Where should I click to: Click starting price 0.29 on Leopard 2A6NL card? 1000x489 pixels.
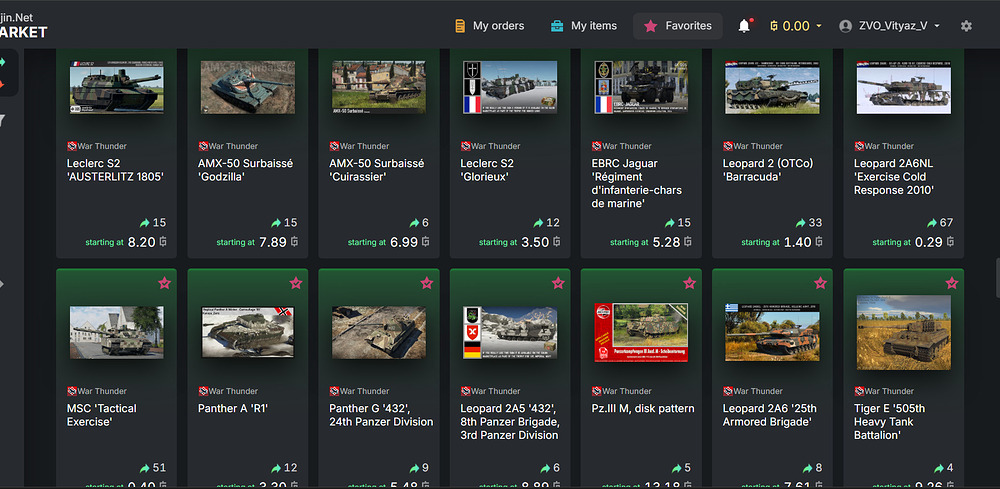[x=929, y=242]
